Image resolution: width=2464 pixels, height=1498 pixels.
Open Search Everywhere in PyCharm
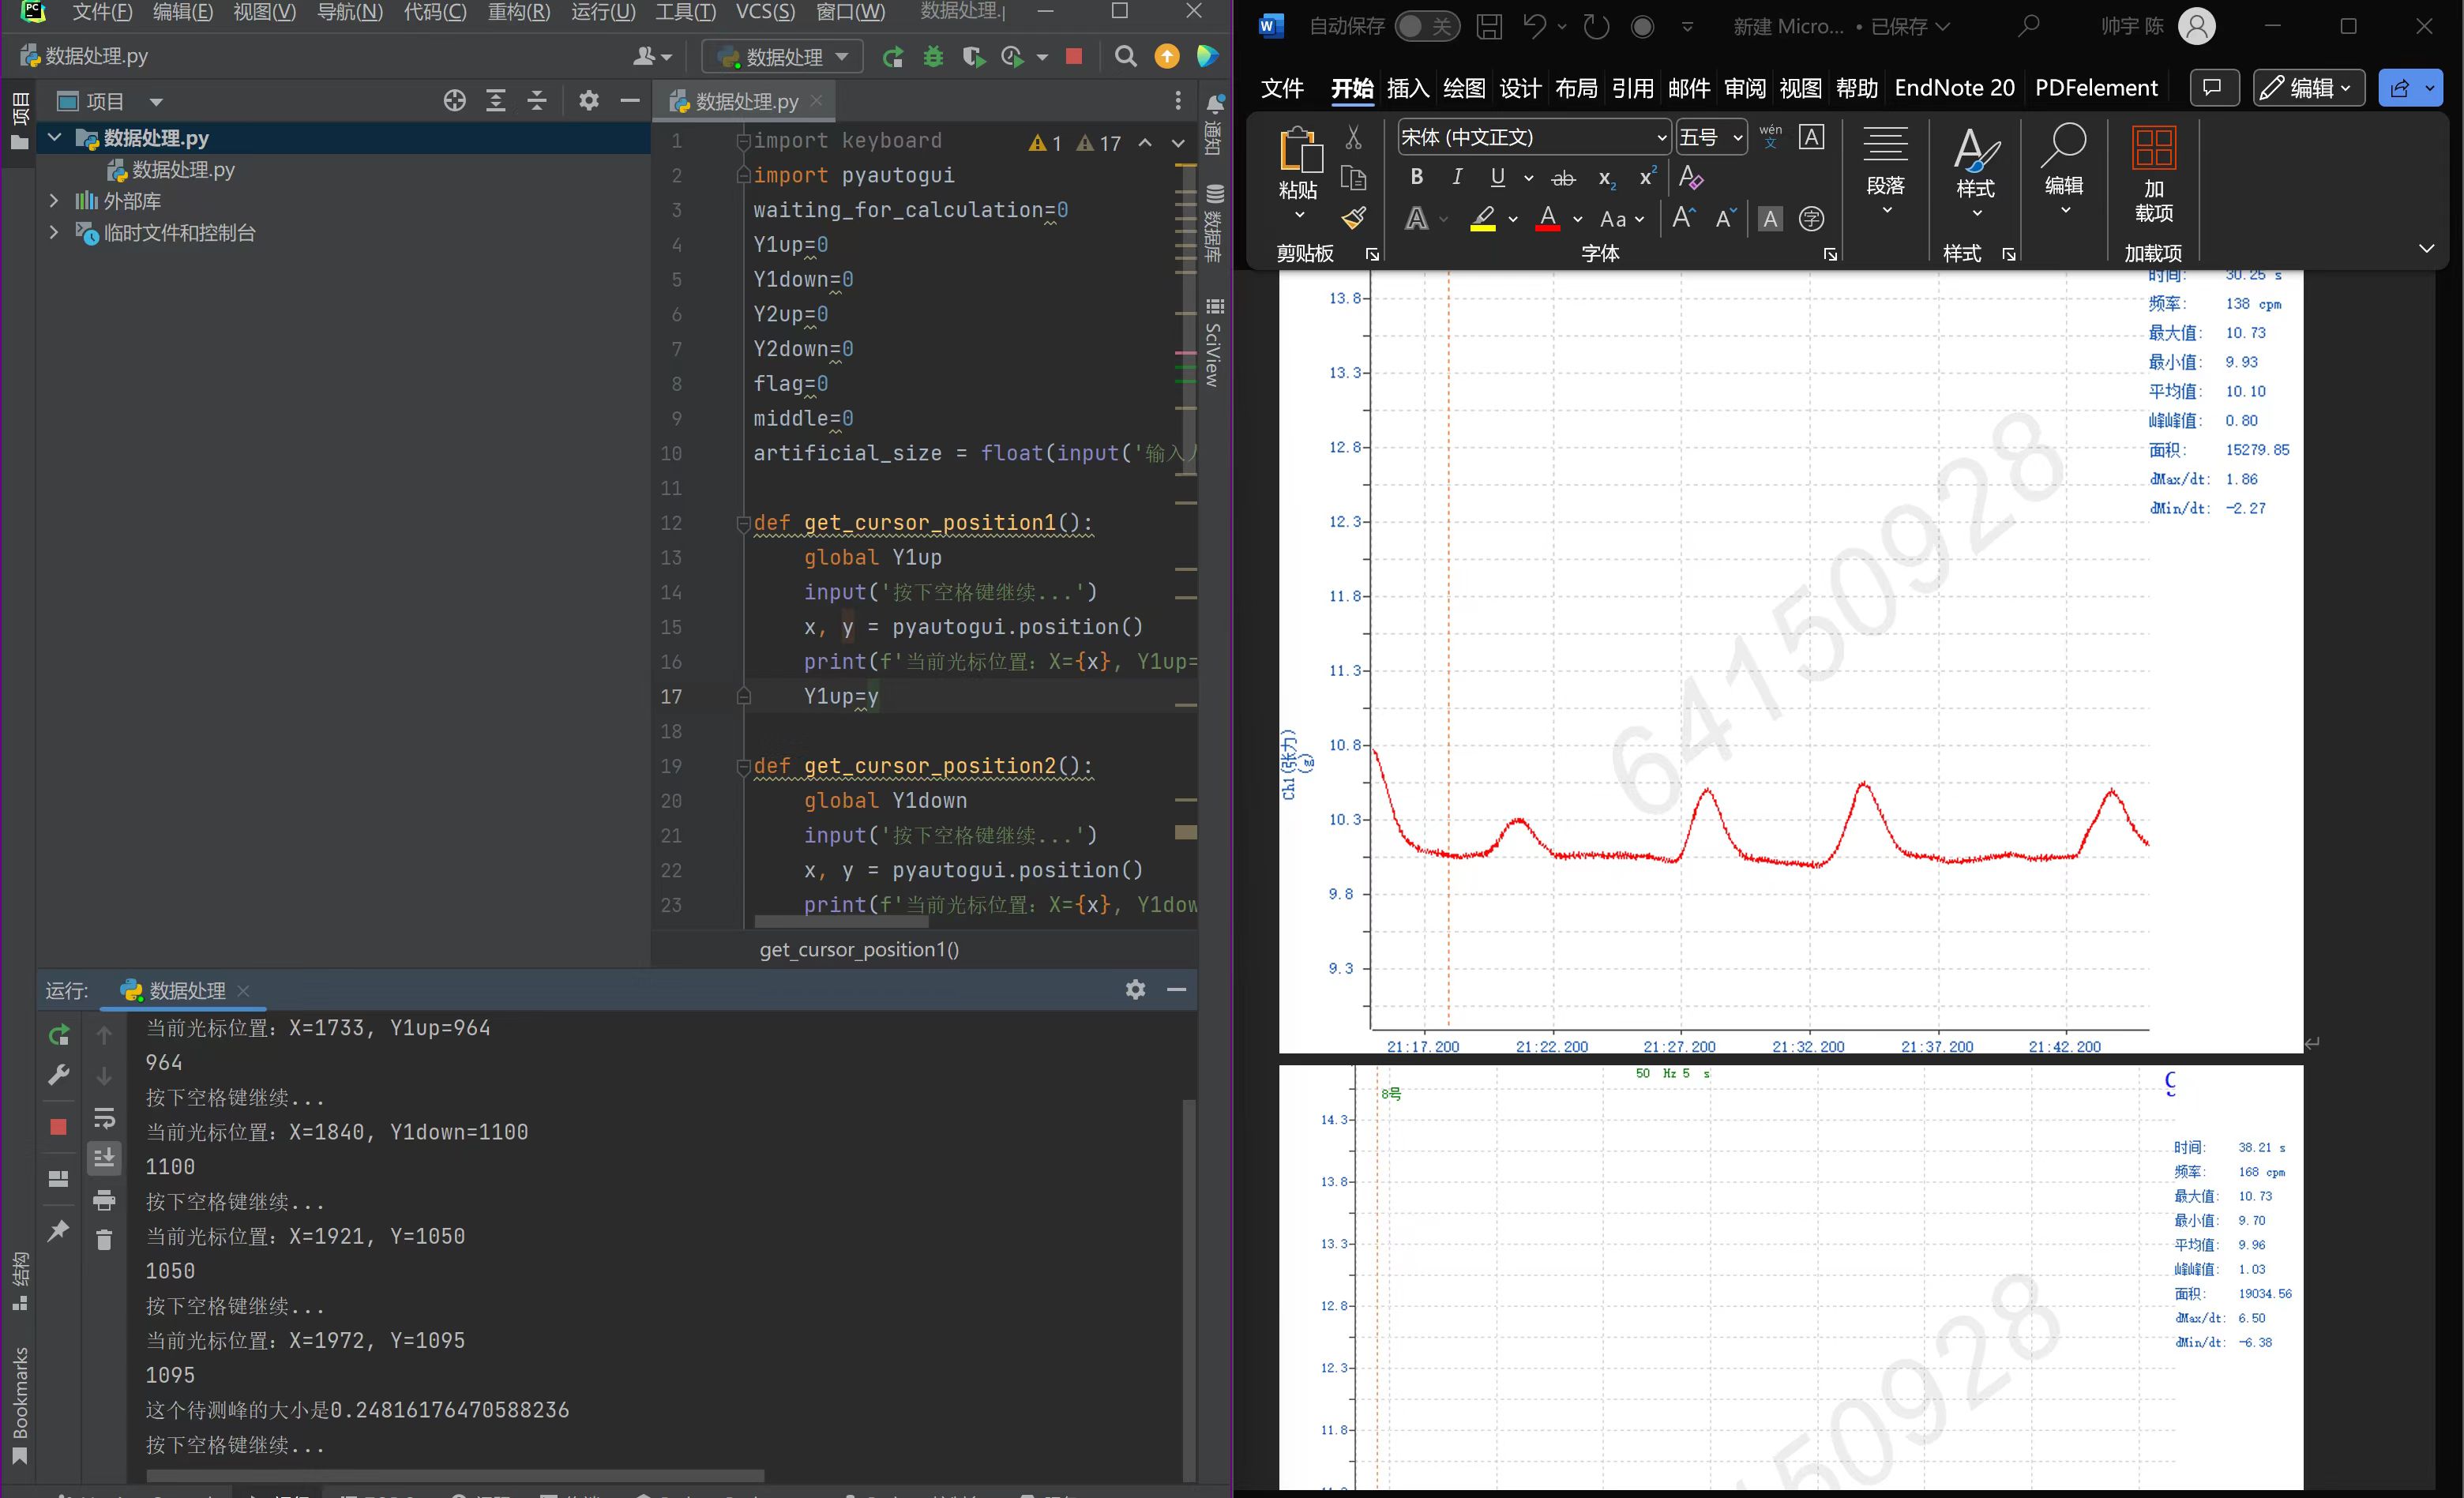[x=1125, y=57]
